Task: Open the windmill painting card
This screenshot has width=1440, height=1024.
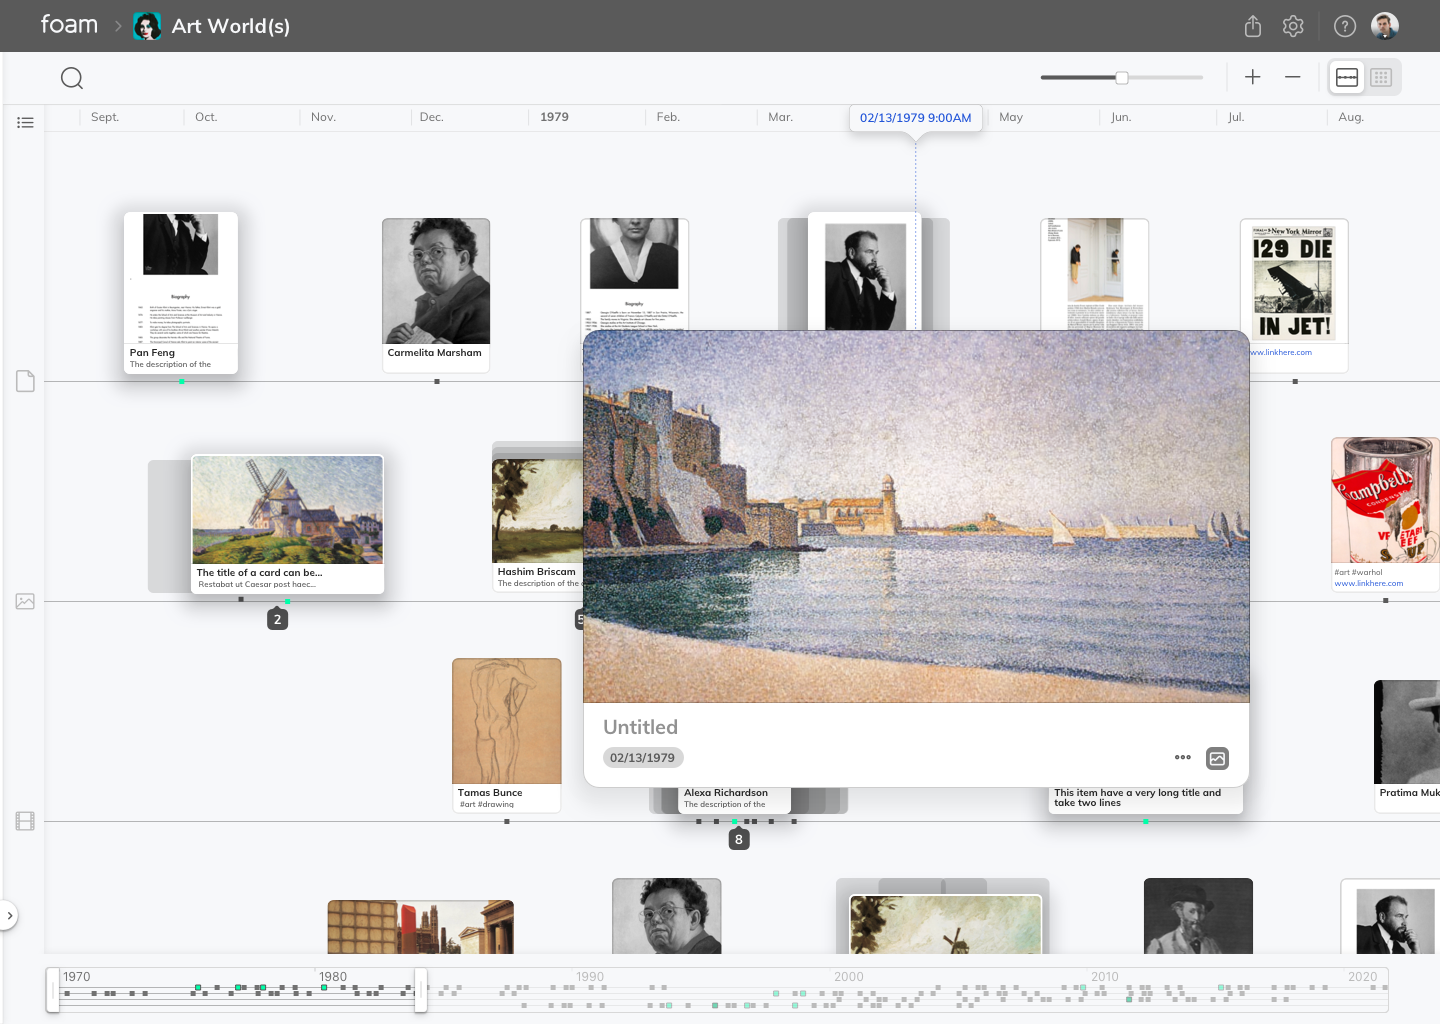Action: (x=288, y=524)
